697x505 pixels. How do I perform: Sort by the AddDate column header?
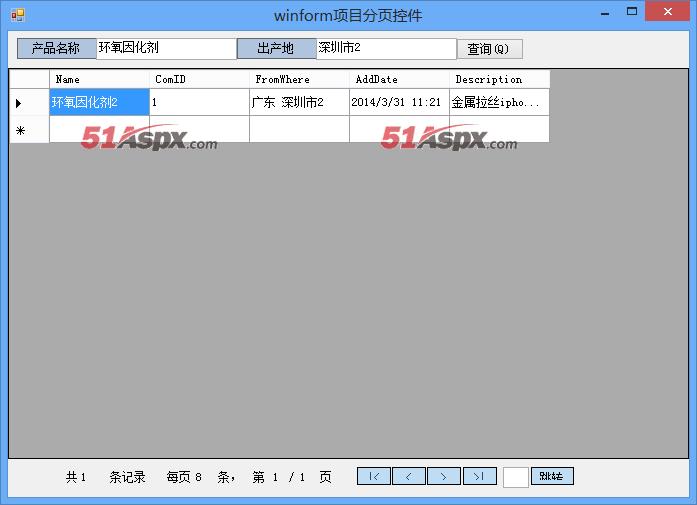tap(399, 80)
